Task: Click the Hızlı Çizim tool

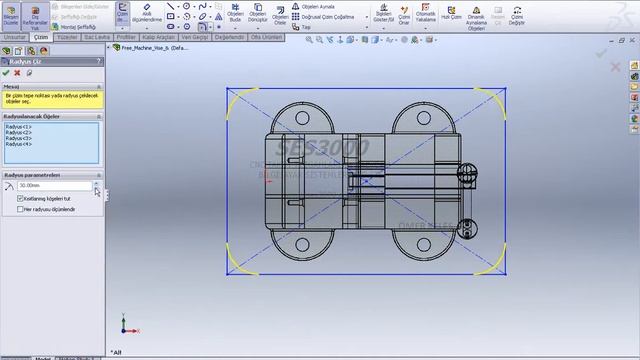Action: point(451,13)
